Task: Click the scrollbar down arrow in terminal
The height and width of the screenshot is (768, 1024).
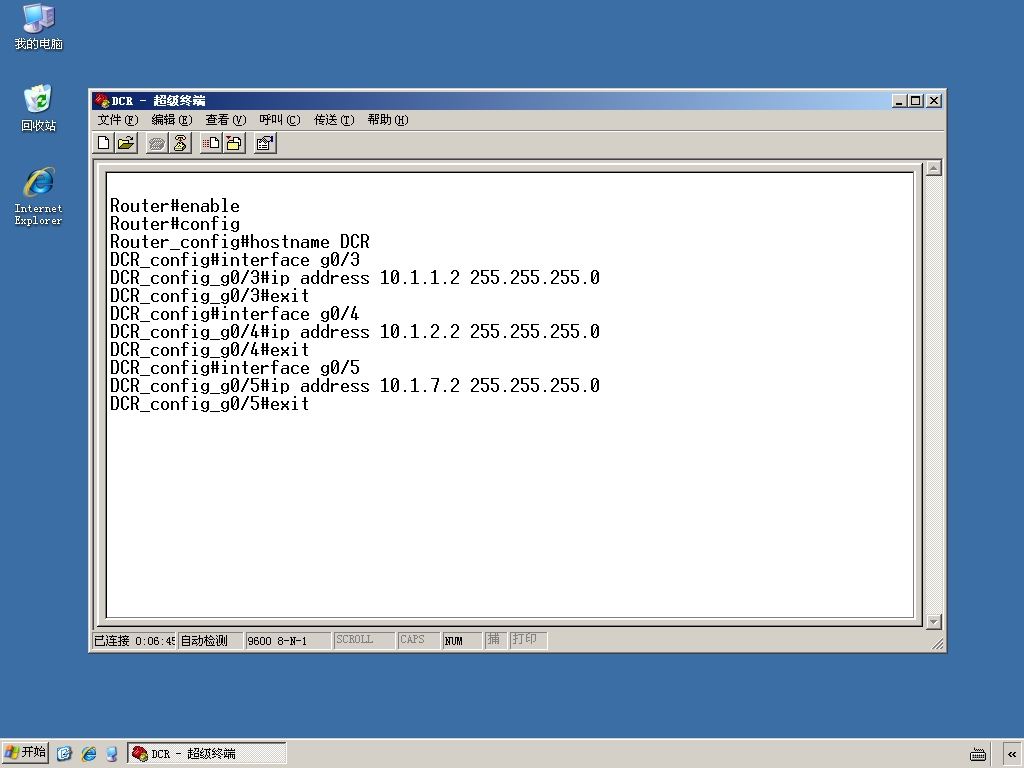Action: [934, 622]
